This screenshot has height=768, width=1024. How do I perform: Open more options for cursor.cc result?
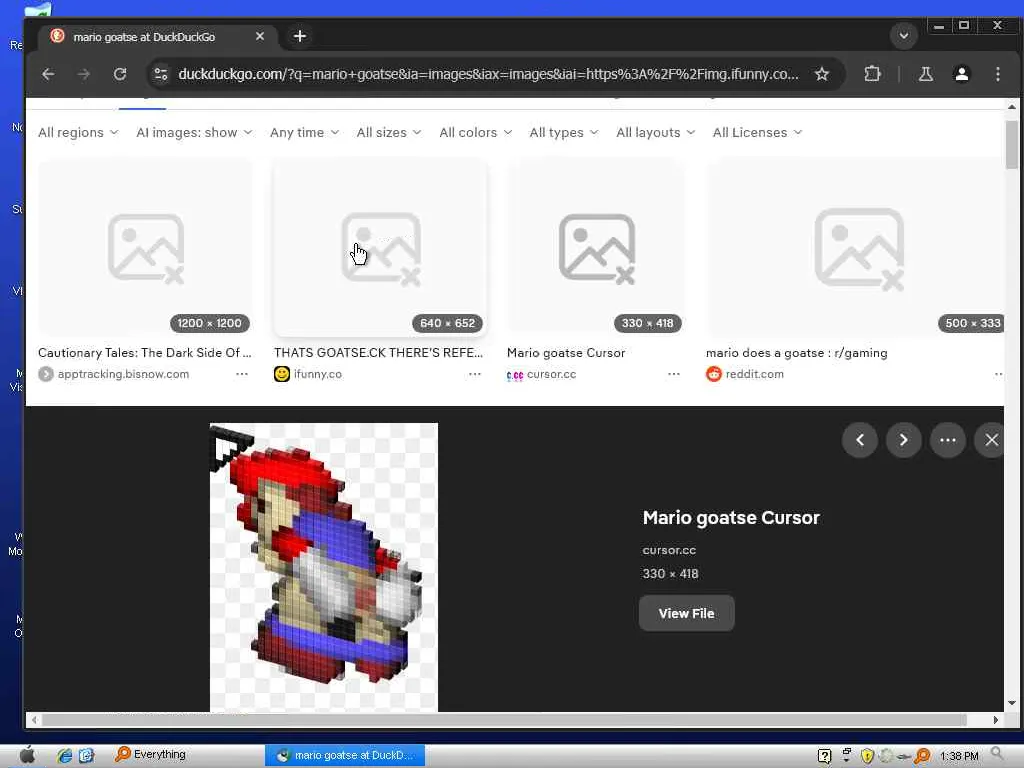(674, 374)
